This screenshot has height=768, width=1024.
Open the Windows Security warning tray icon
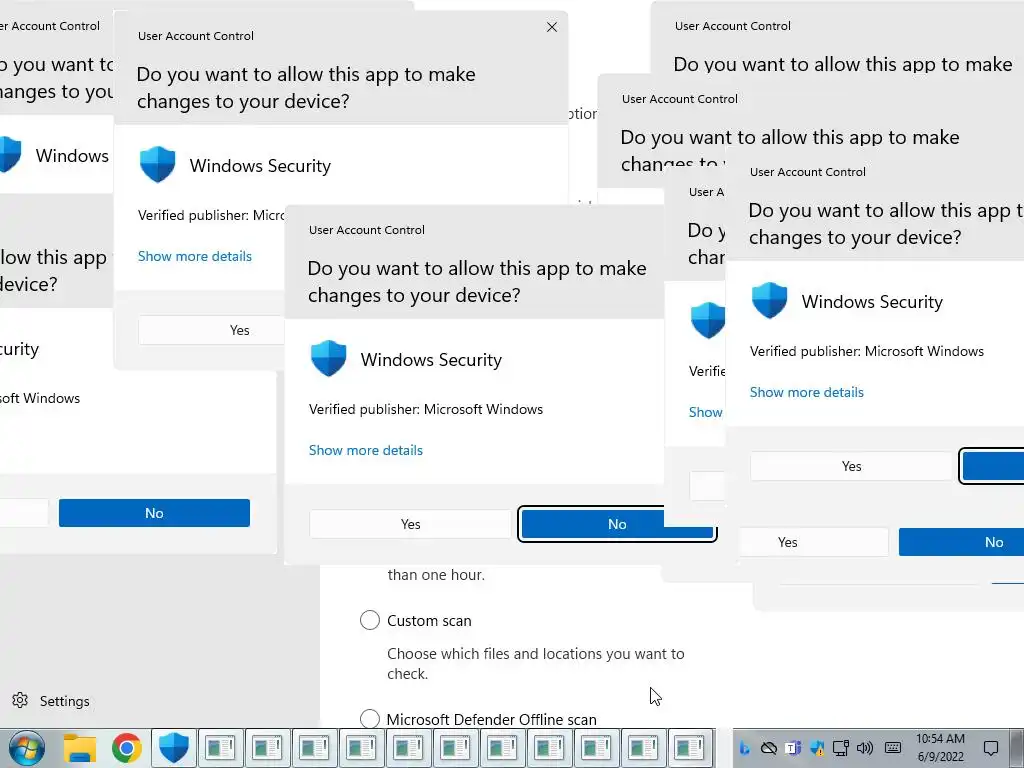(x=817, y=748)
